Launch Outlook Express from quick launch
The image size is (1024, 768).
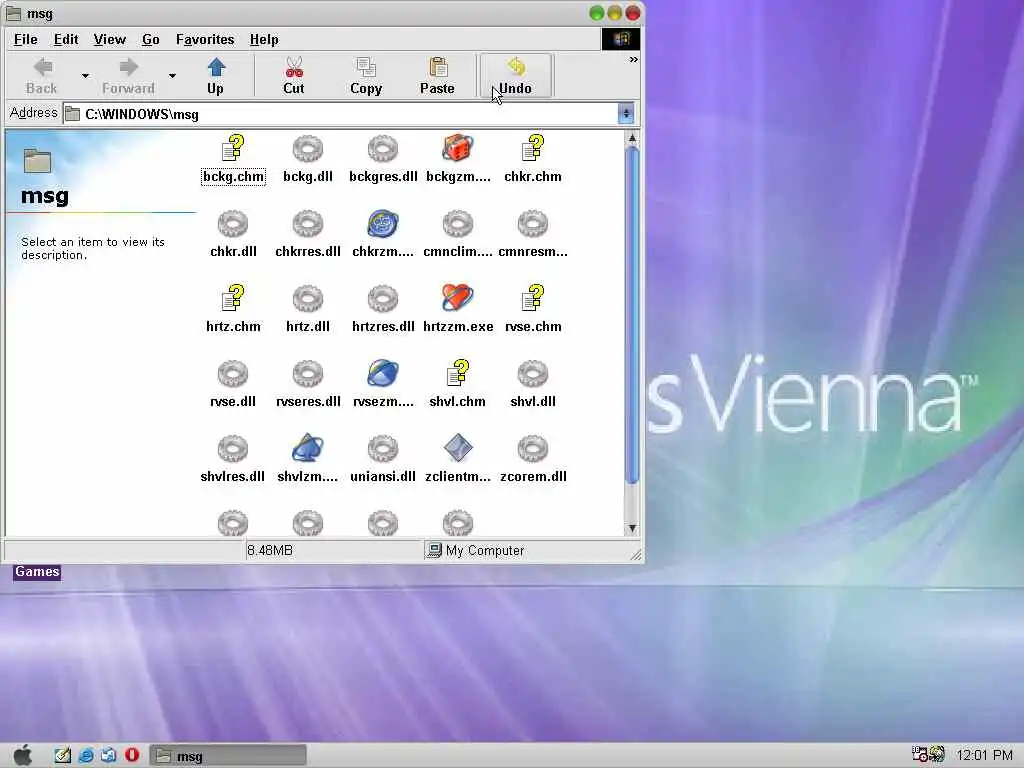[x=108, y=756]
